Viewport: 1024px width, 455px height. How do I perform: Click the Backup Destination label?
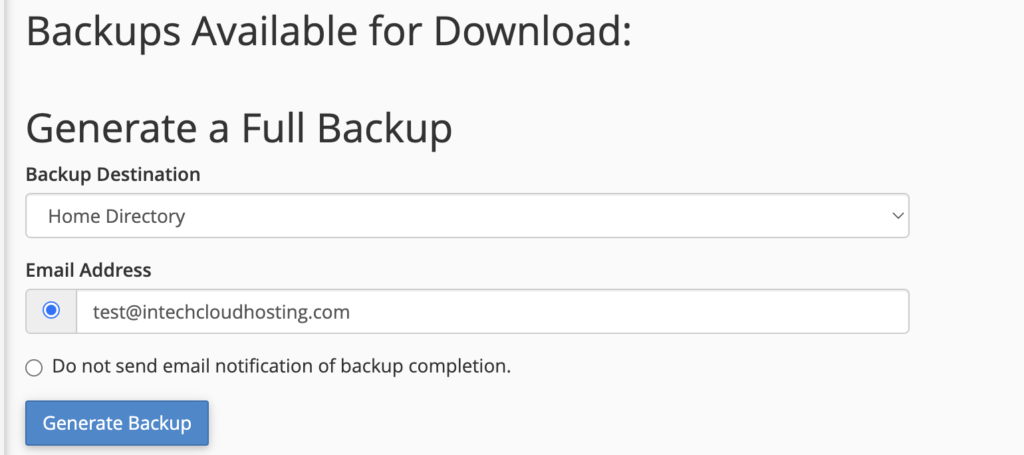pos(113,174)
